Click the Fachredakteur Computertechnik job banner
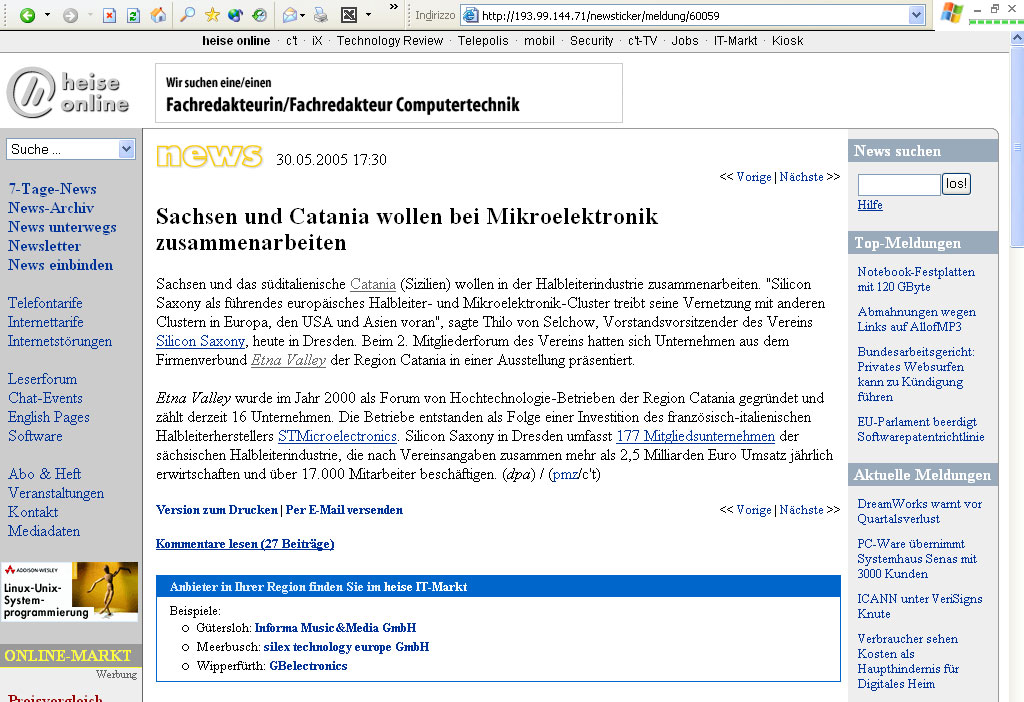The height and width of the screenshot is (702, 1024). click(389, 93)
